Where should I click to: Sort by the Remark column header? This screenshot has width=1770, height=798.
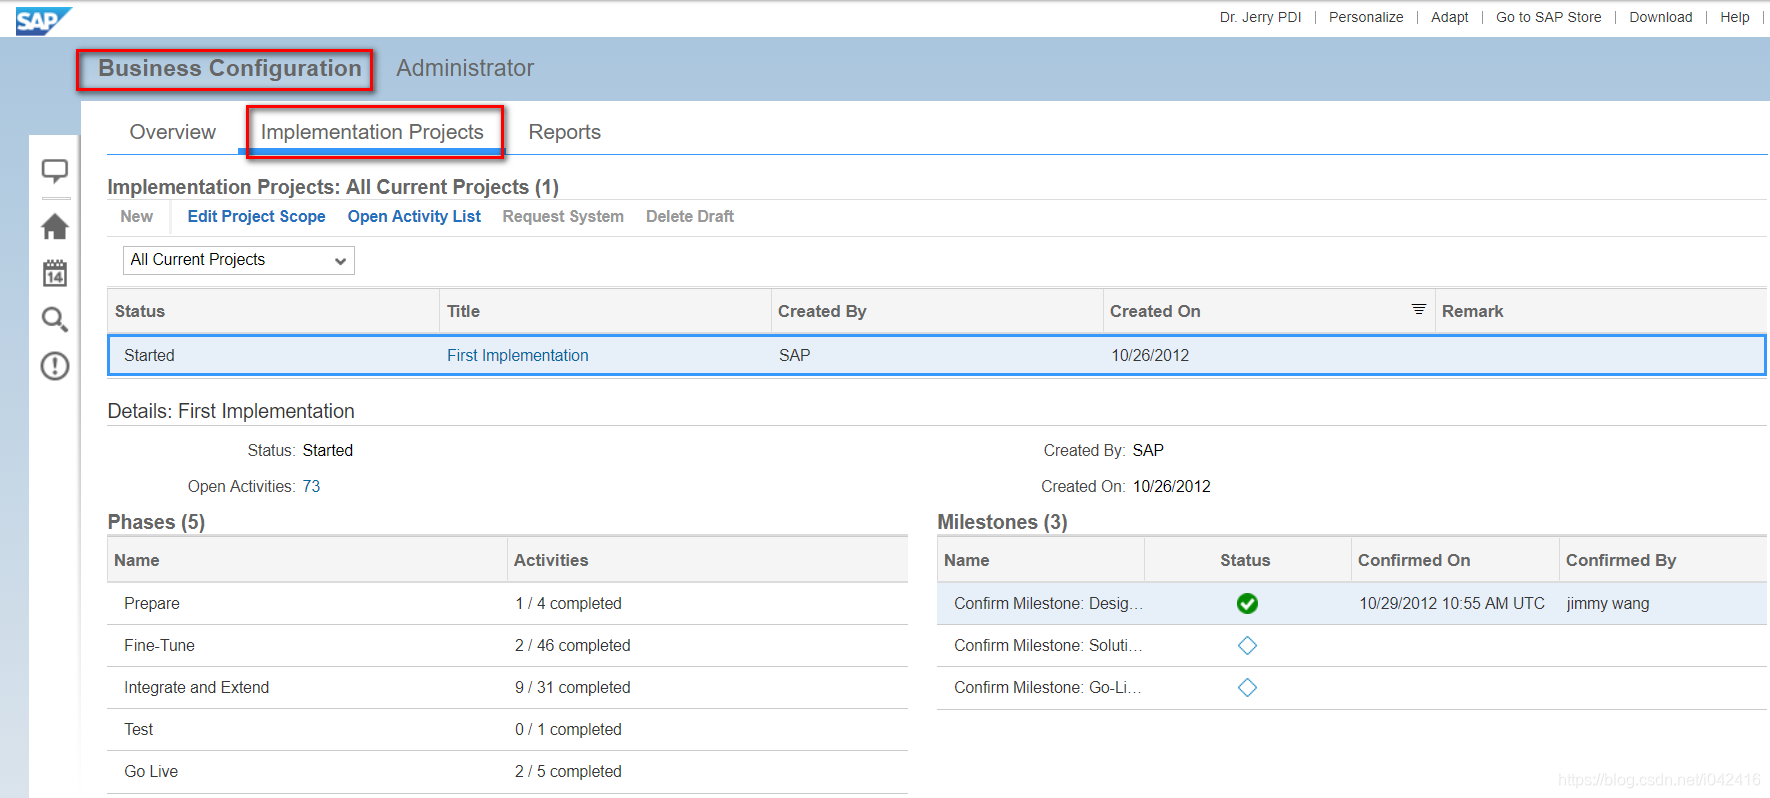(1601, 311)
